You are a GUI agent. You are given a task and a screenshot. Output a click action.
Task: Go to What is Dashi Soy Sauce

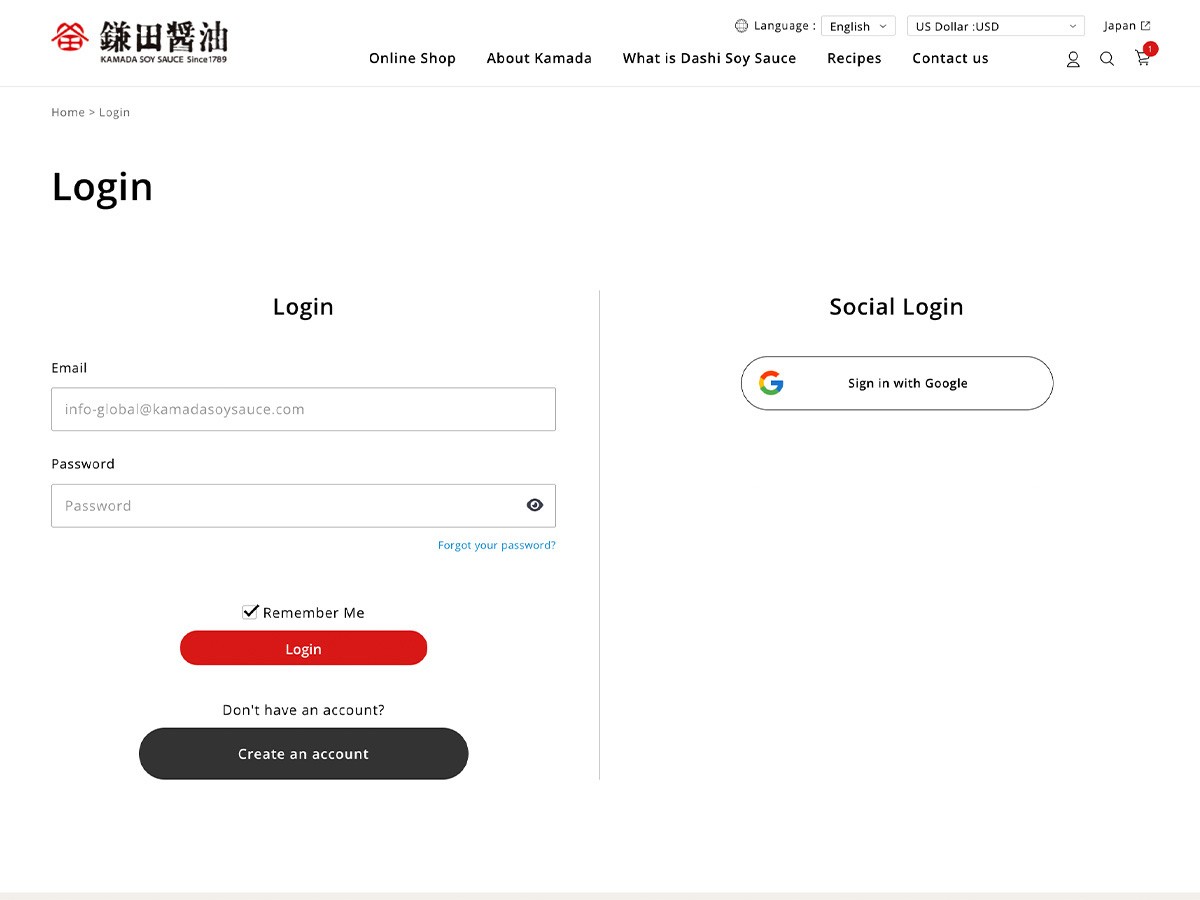709,58
